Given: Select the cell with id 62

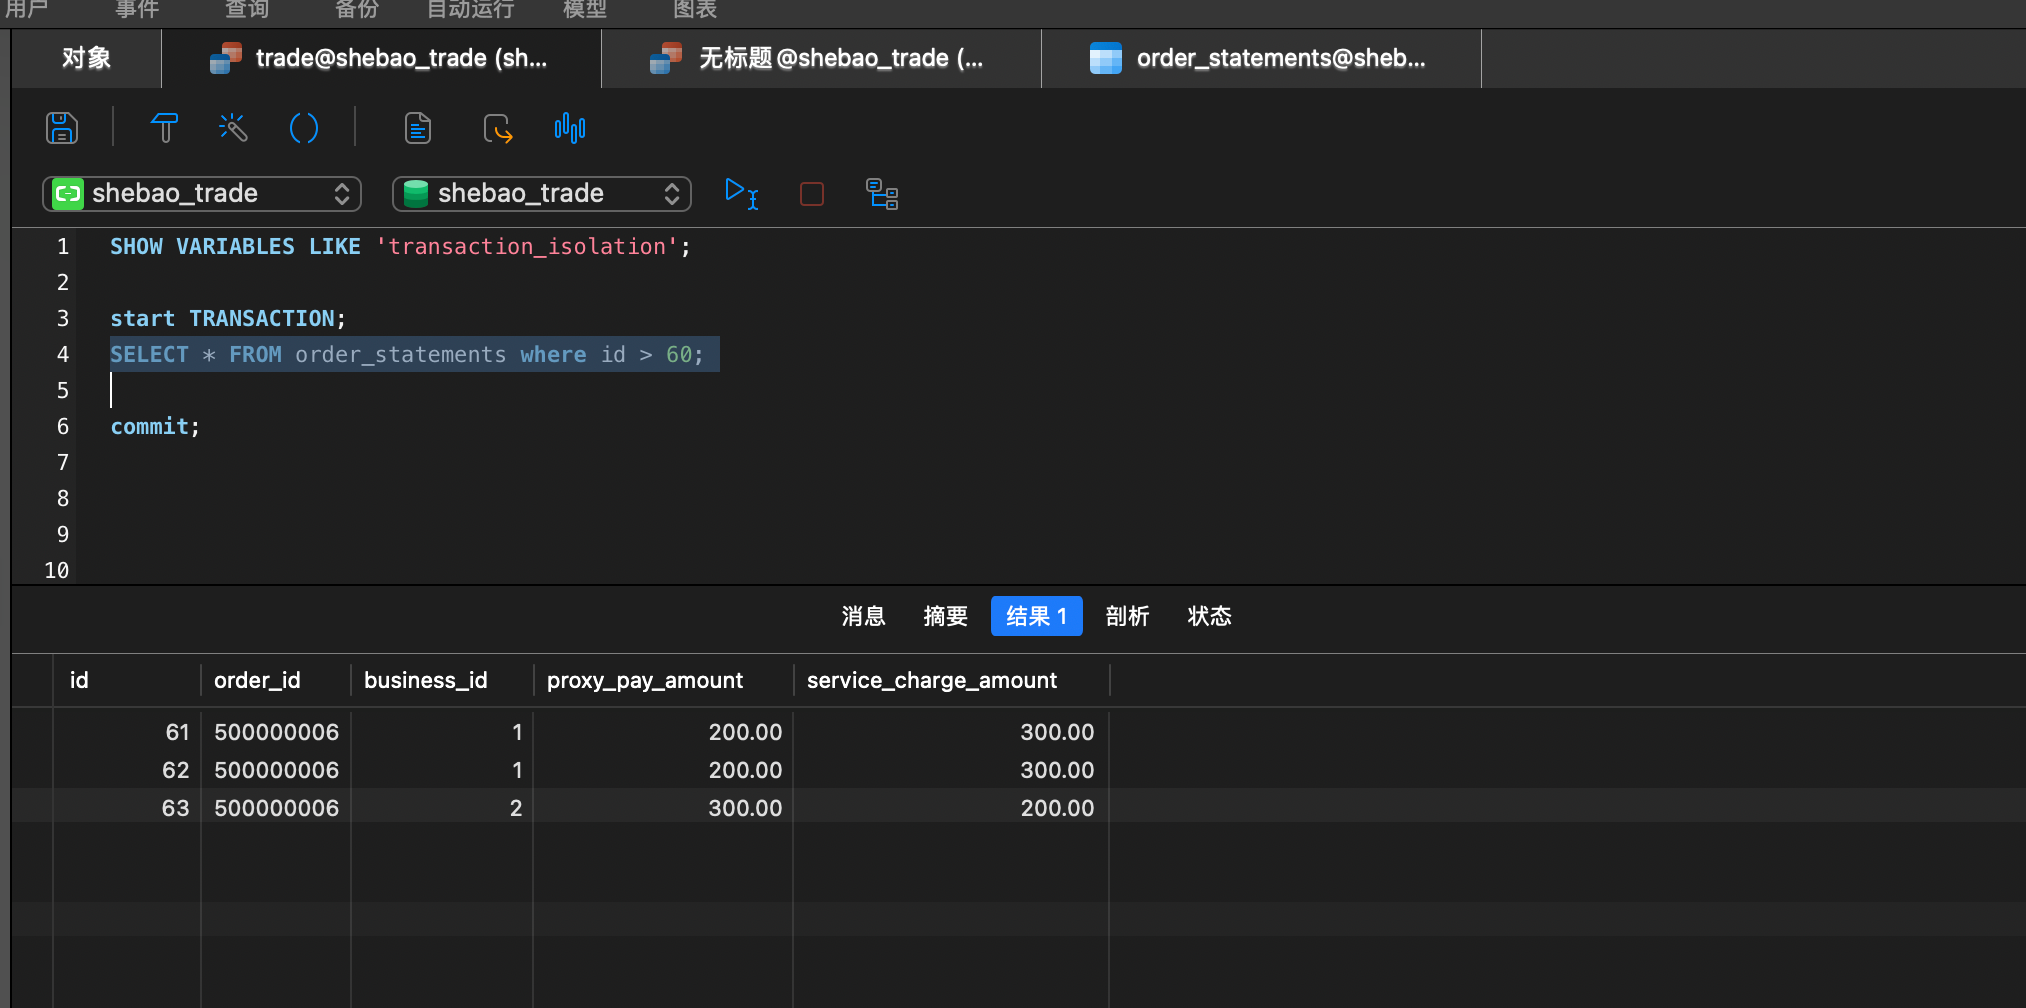Looking at the screenshot, I should [127, 770].
